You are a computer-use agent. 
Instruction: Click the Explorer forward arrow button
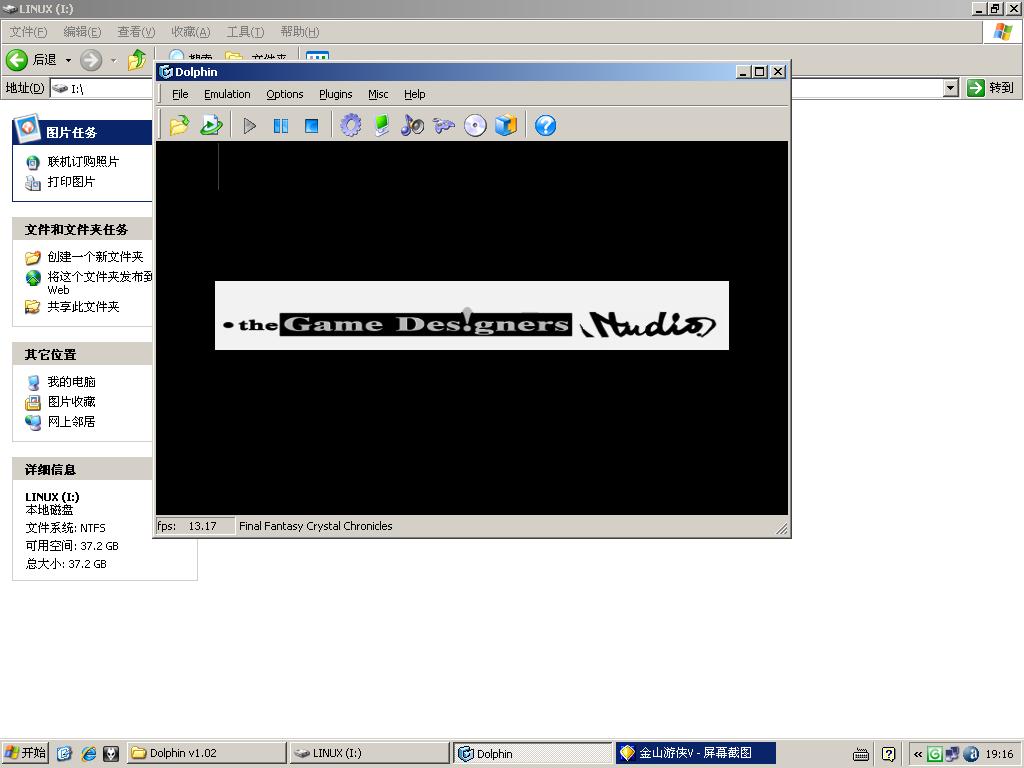(91, 60)
